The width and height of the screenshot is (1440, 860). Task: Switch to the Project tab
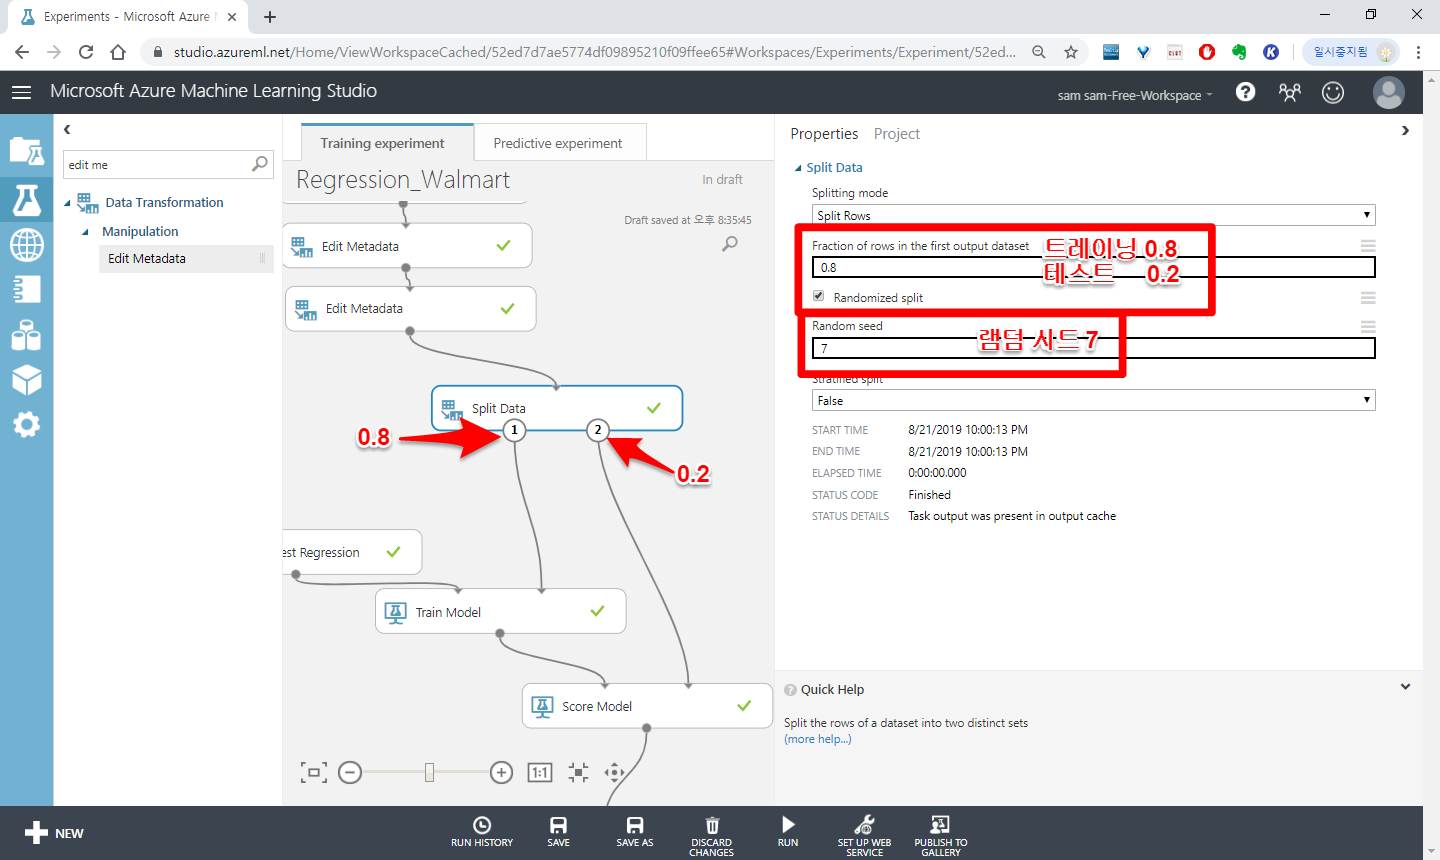[897, 134]
